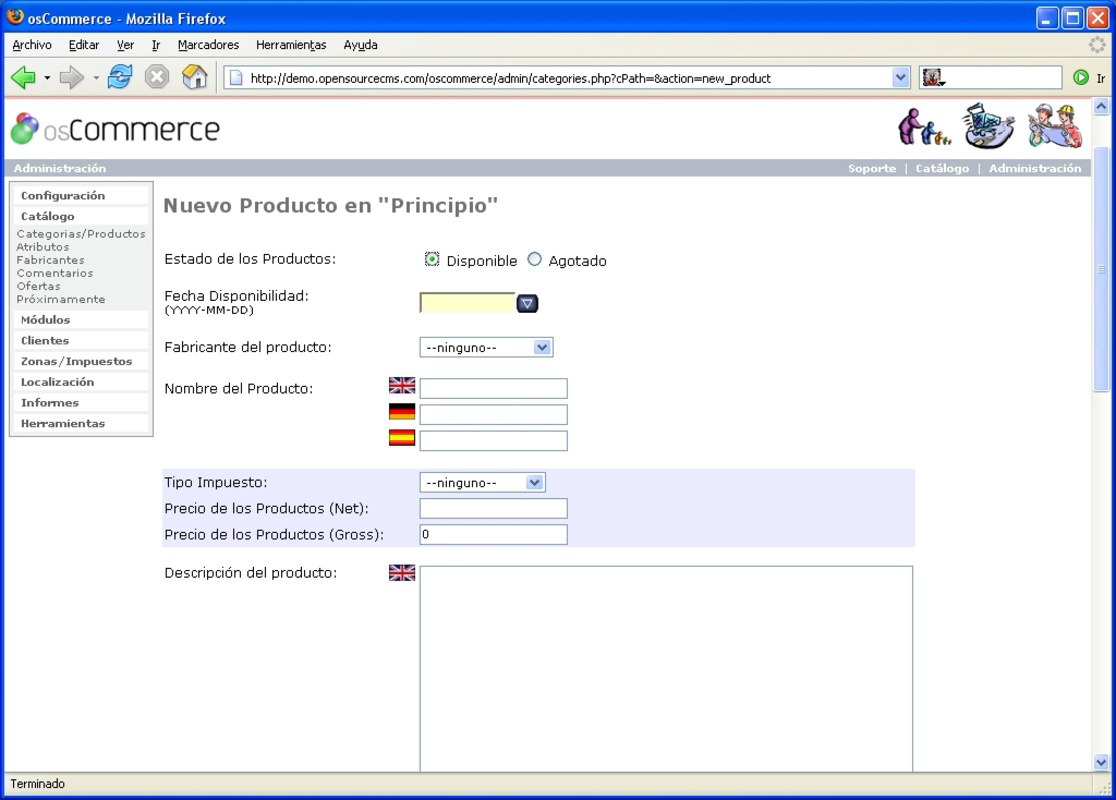Click the German flag beside product name
This screenshot has height=800, width=1116.
click(402, 411)
